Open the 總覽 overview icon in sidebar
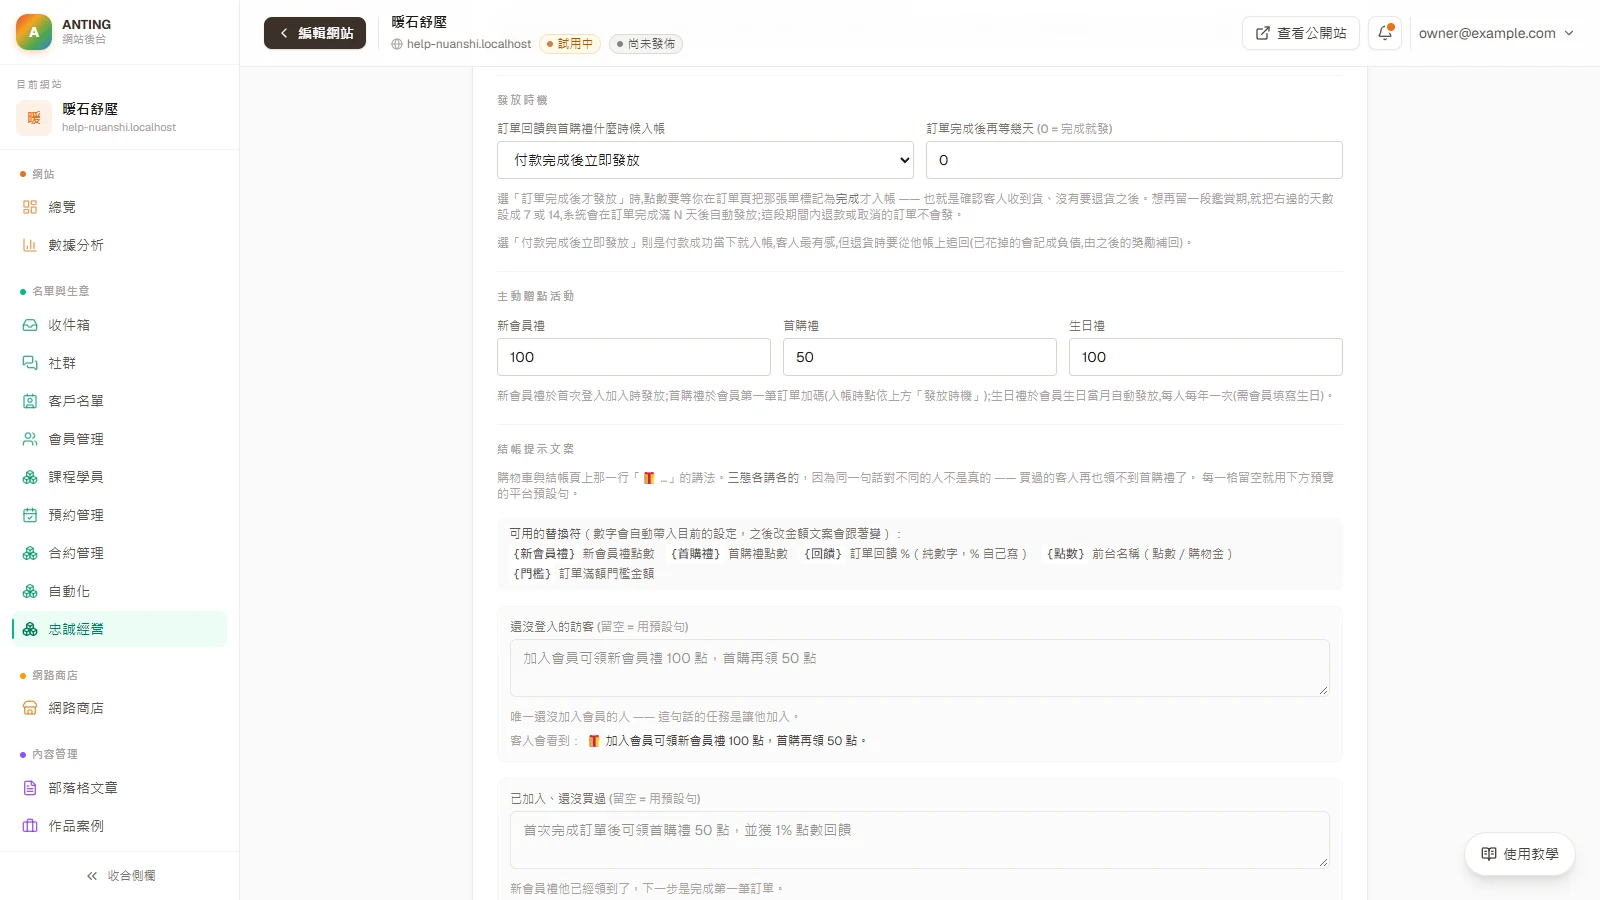Viewport: 1600px width, 900px height. 30,207
